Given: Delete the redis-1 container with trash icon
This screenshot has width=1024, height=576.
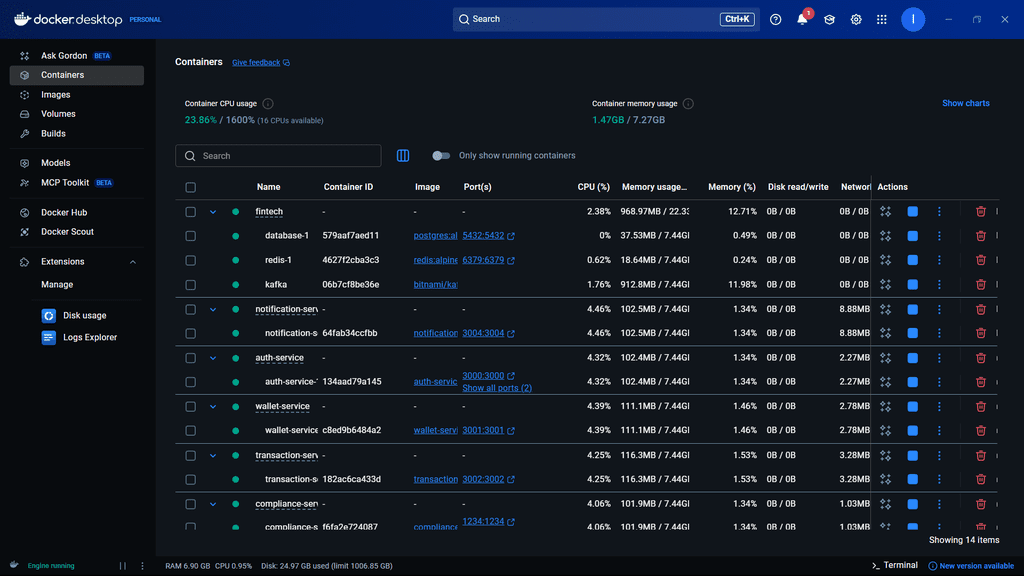Looking at the screenshot, I should tap(980, 260).
